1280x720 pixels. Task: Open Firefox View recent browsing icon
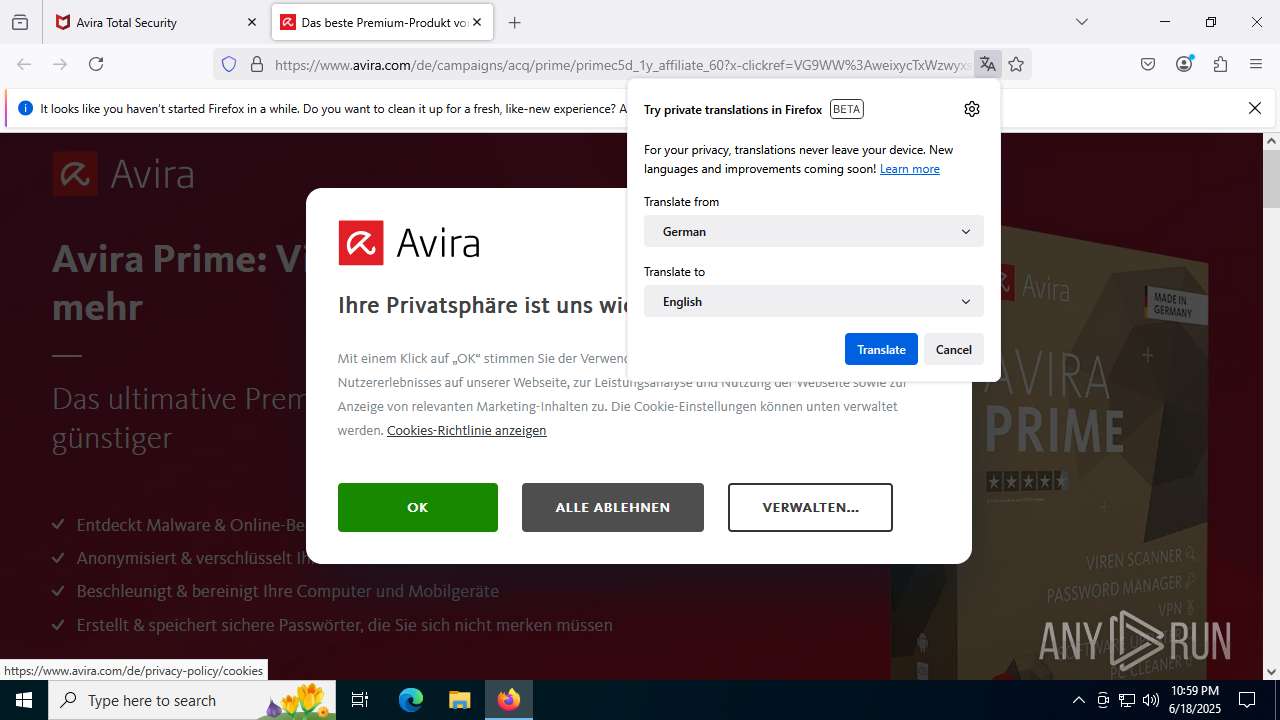coord(20,22)
